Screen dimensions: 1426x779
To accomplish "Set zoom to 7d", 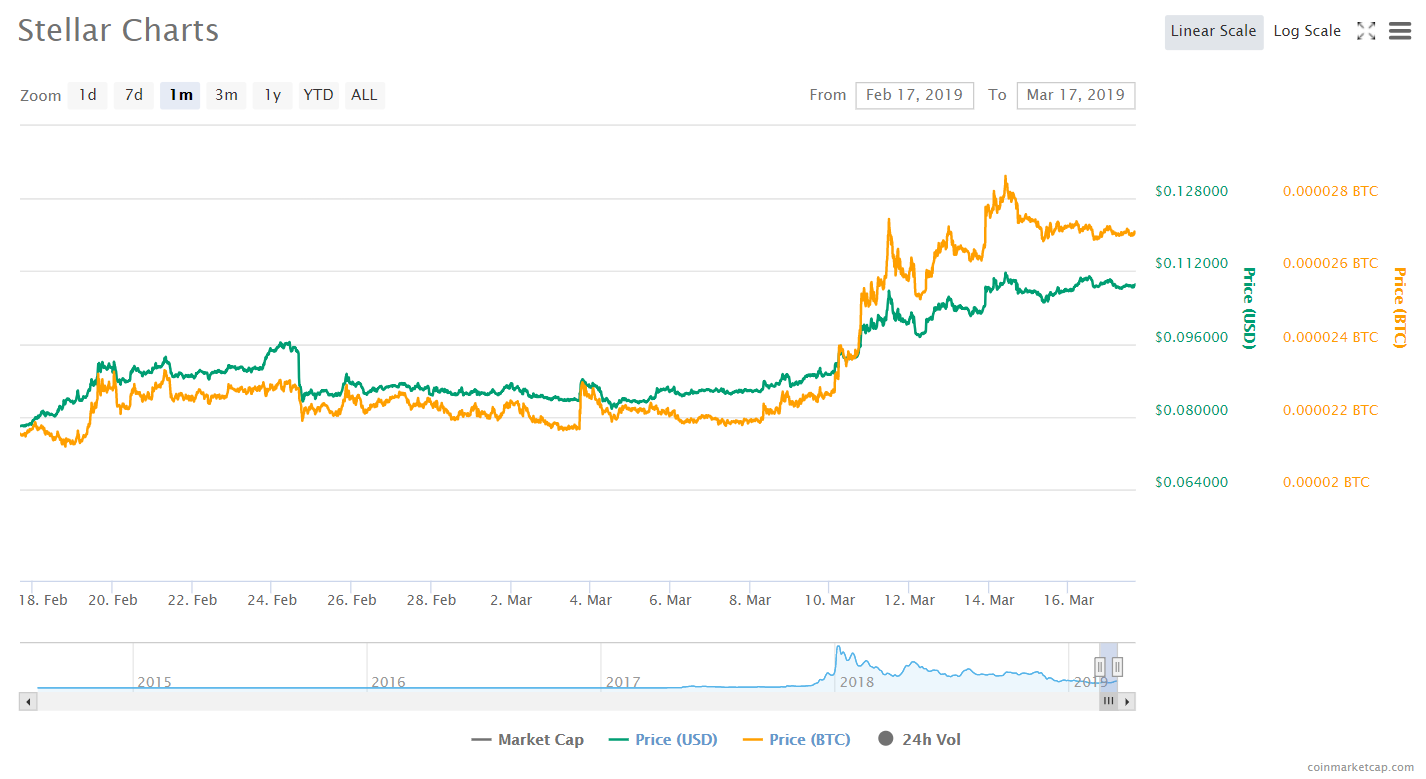I will 134,95.
